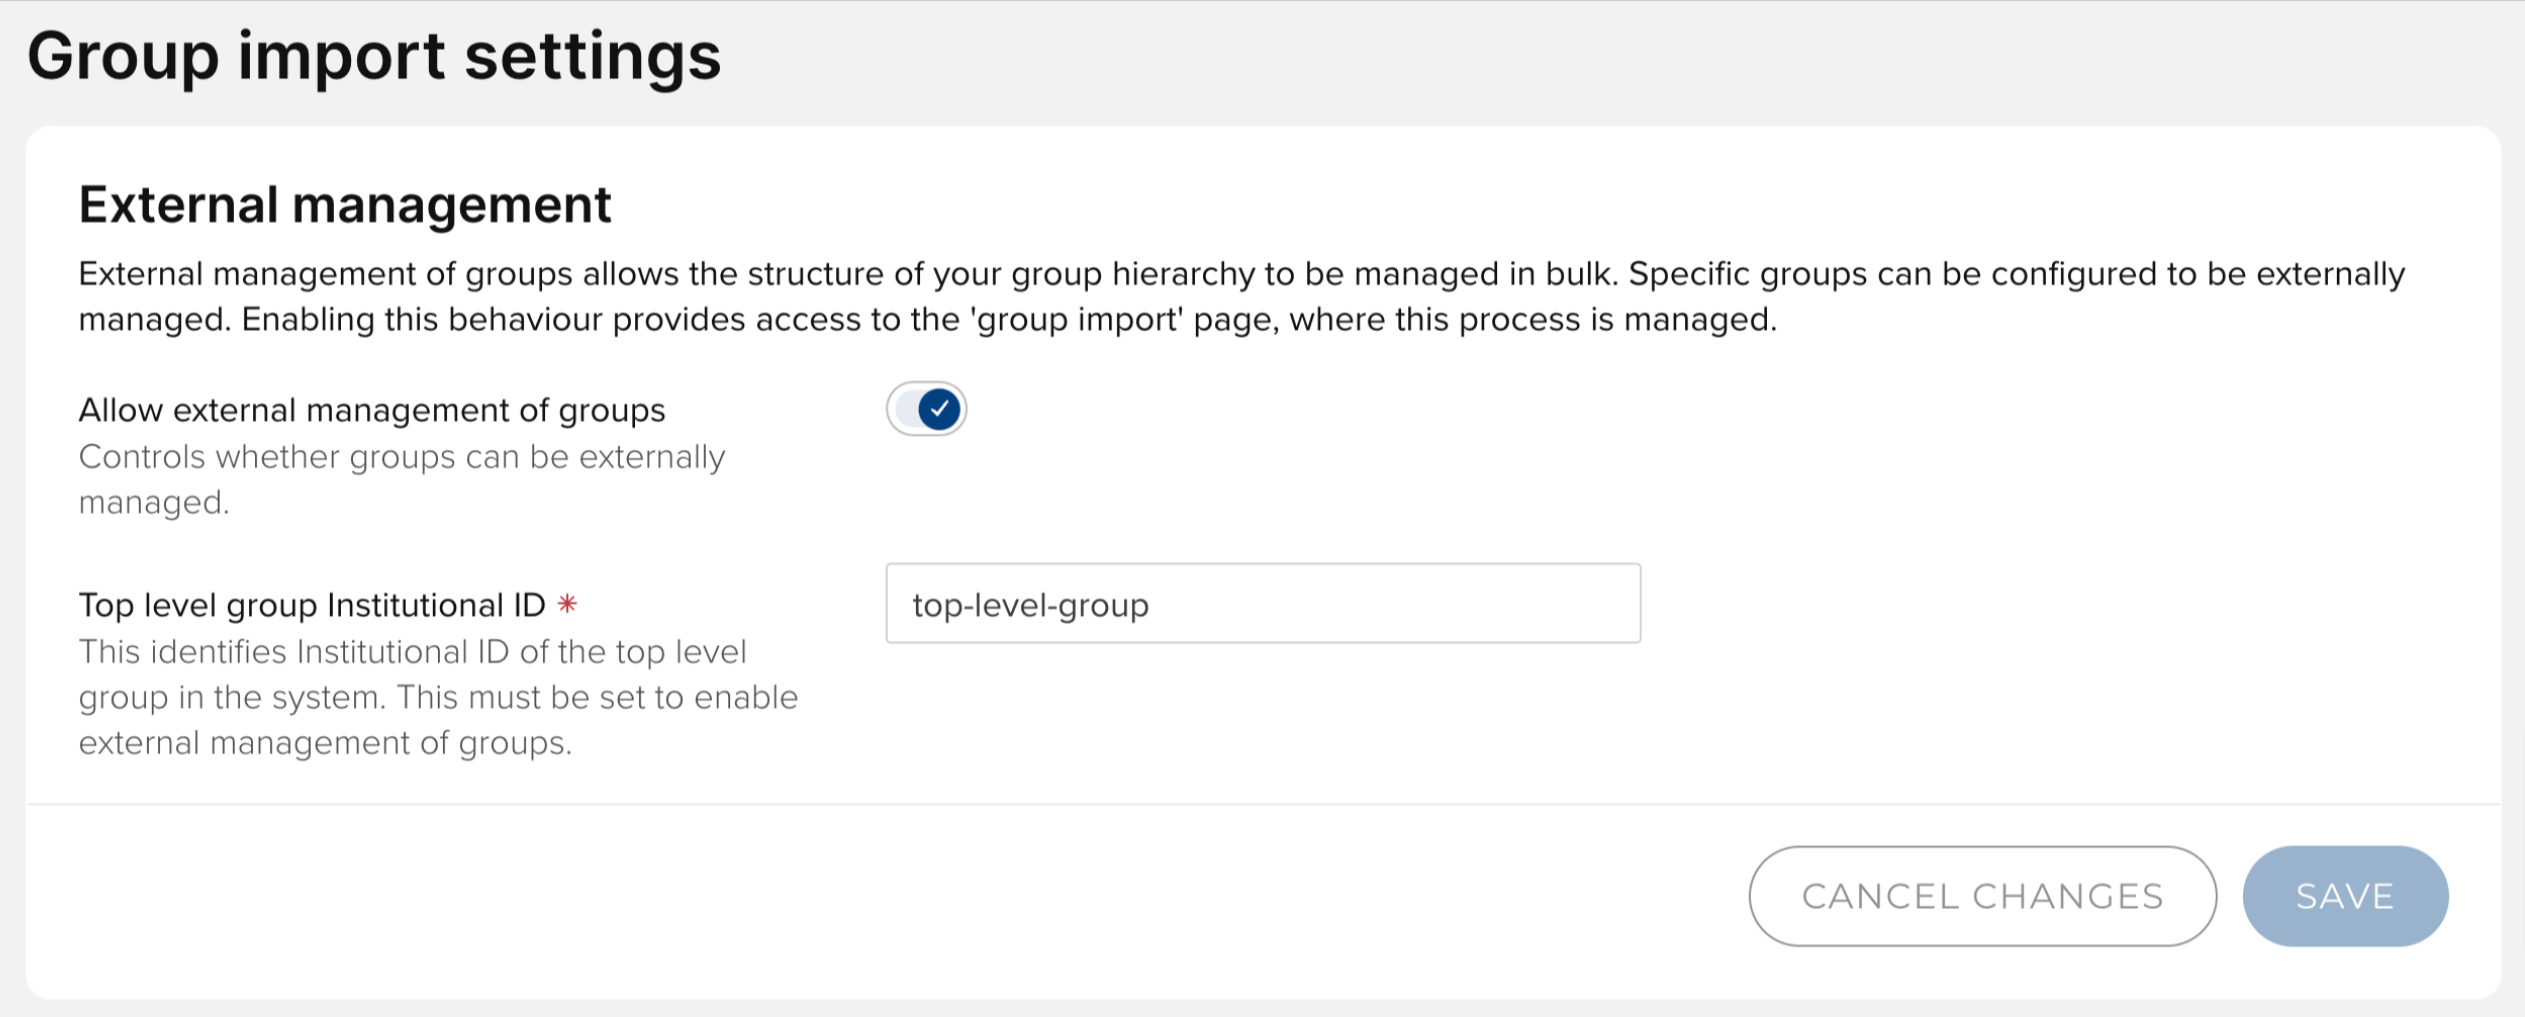Disable the external management of groups toggle
Viewport: 2525px width, 1017px height.
pos(926,409)
